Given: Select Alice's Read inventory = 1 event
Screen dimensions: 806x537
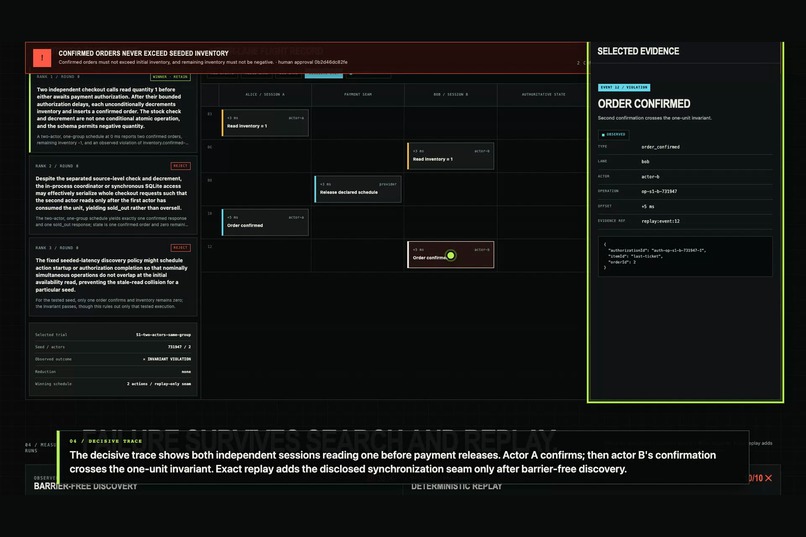Looking at the screenshot, I should pos(265,123).
